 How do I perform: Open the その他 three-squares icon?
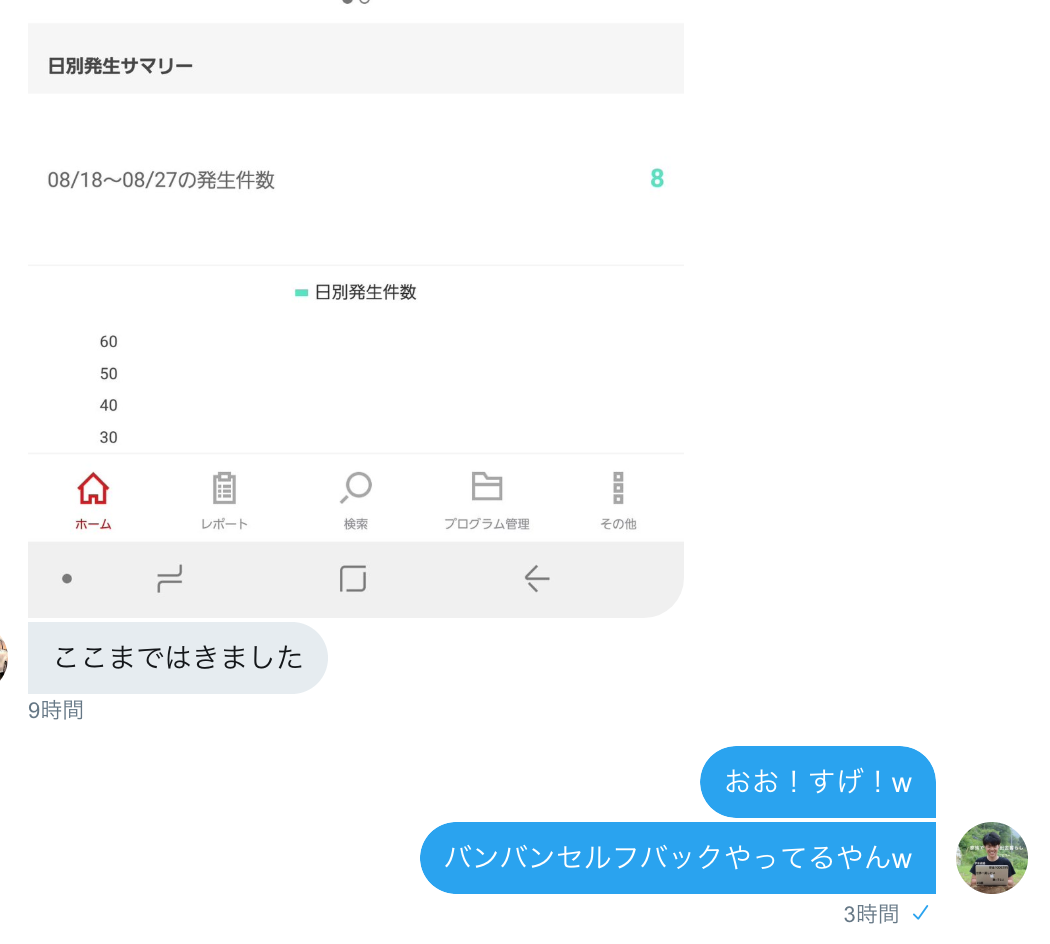click(x=618, y=487)
